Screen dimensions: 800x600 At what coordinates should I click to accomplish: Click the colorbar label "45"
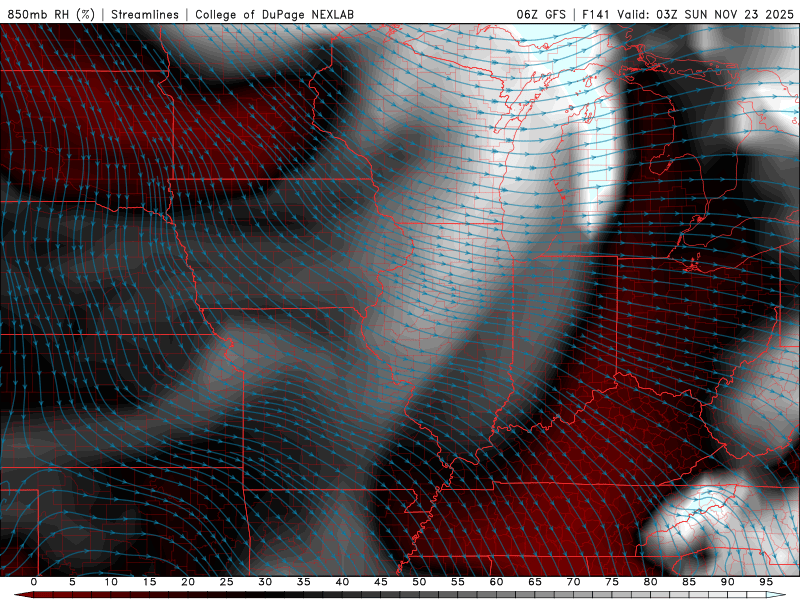[381, 582]
